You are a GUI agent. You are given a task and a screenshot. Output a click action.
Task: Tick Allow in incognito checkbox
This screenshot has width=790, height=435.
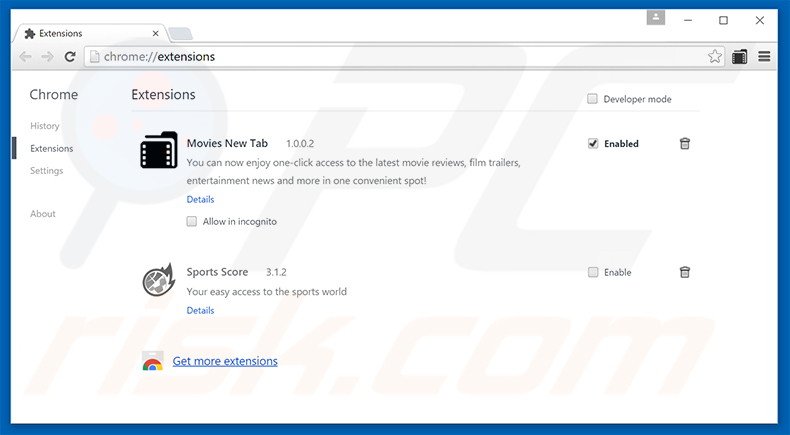[191, 221]
